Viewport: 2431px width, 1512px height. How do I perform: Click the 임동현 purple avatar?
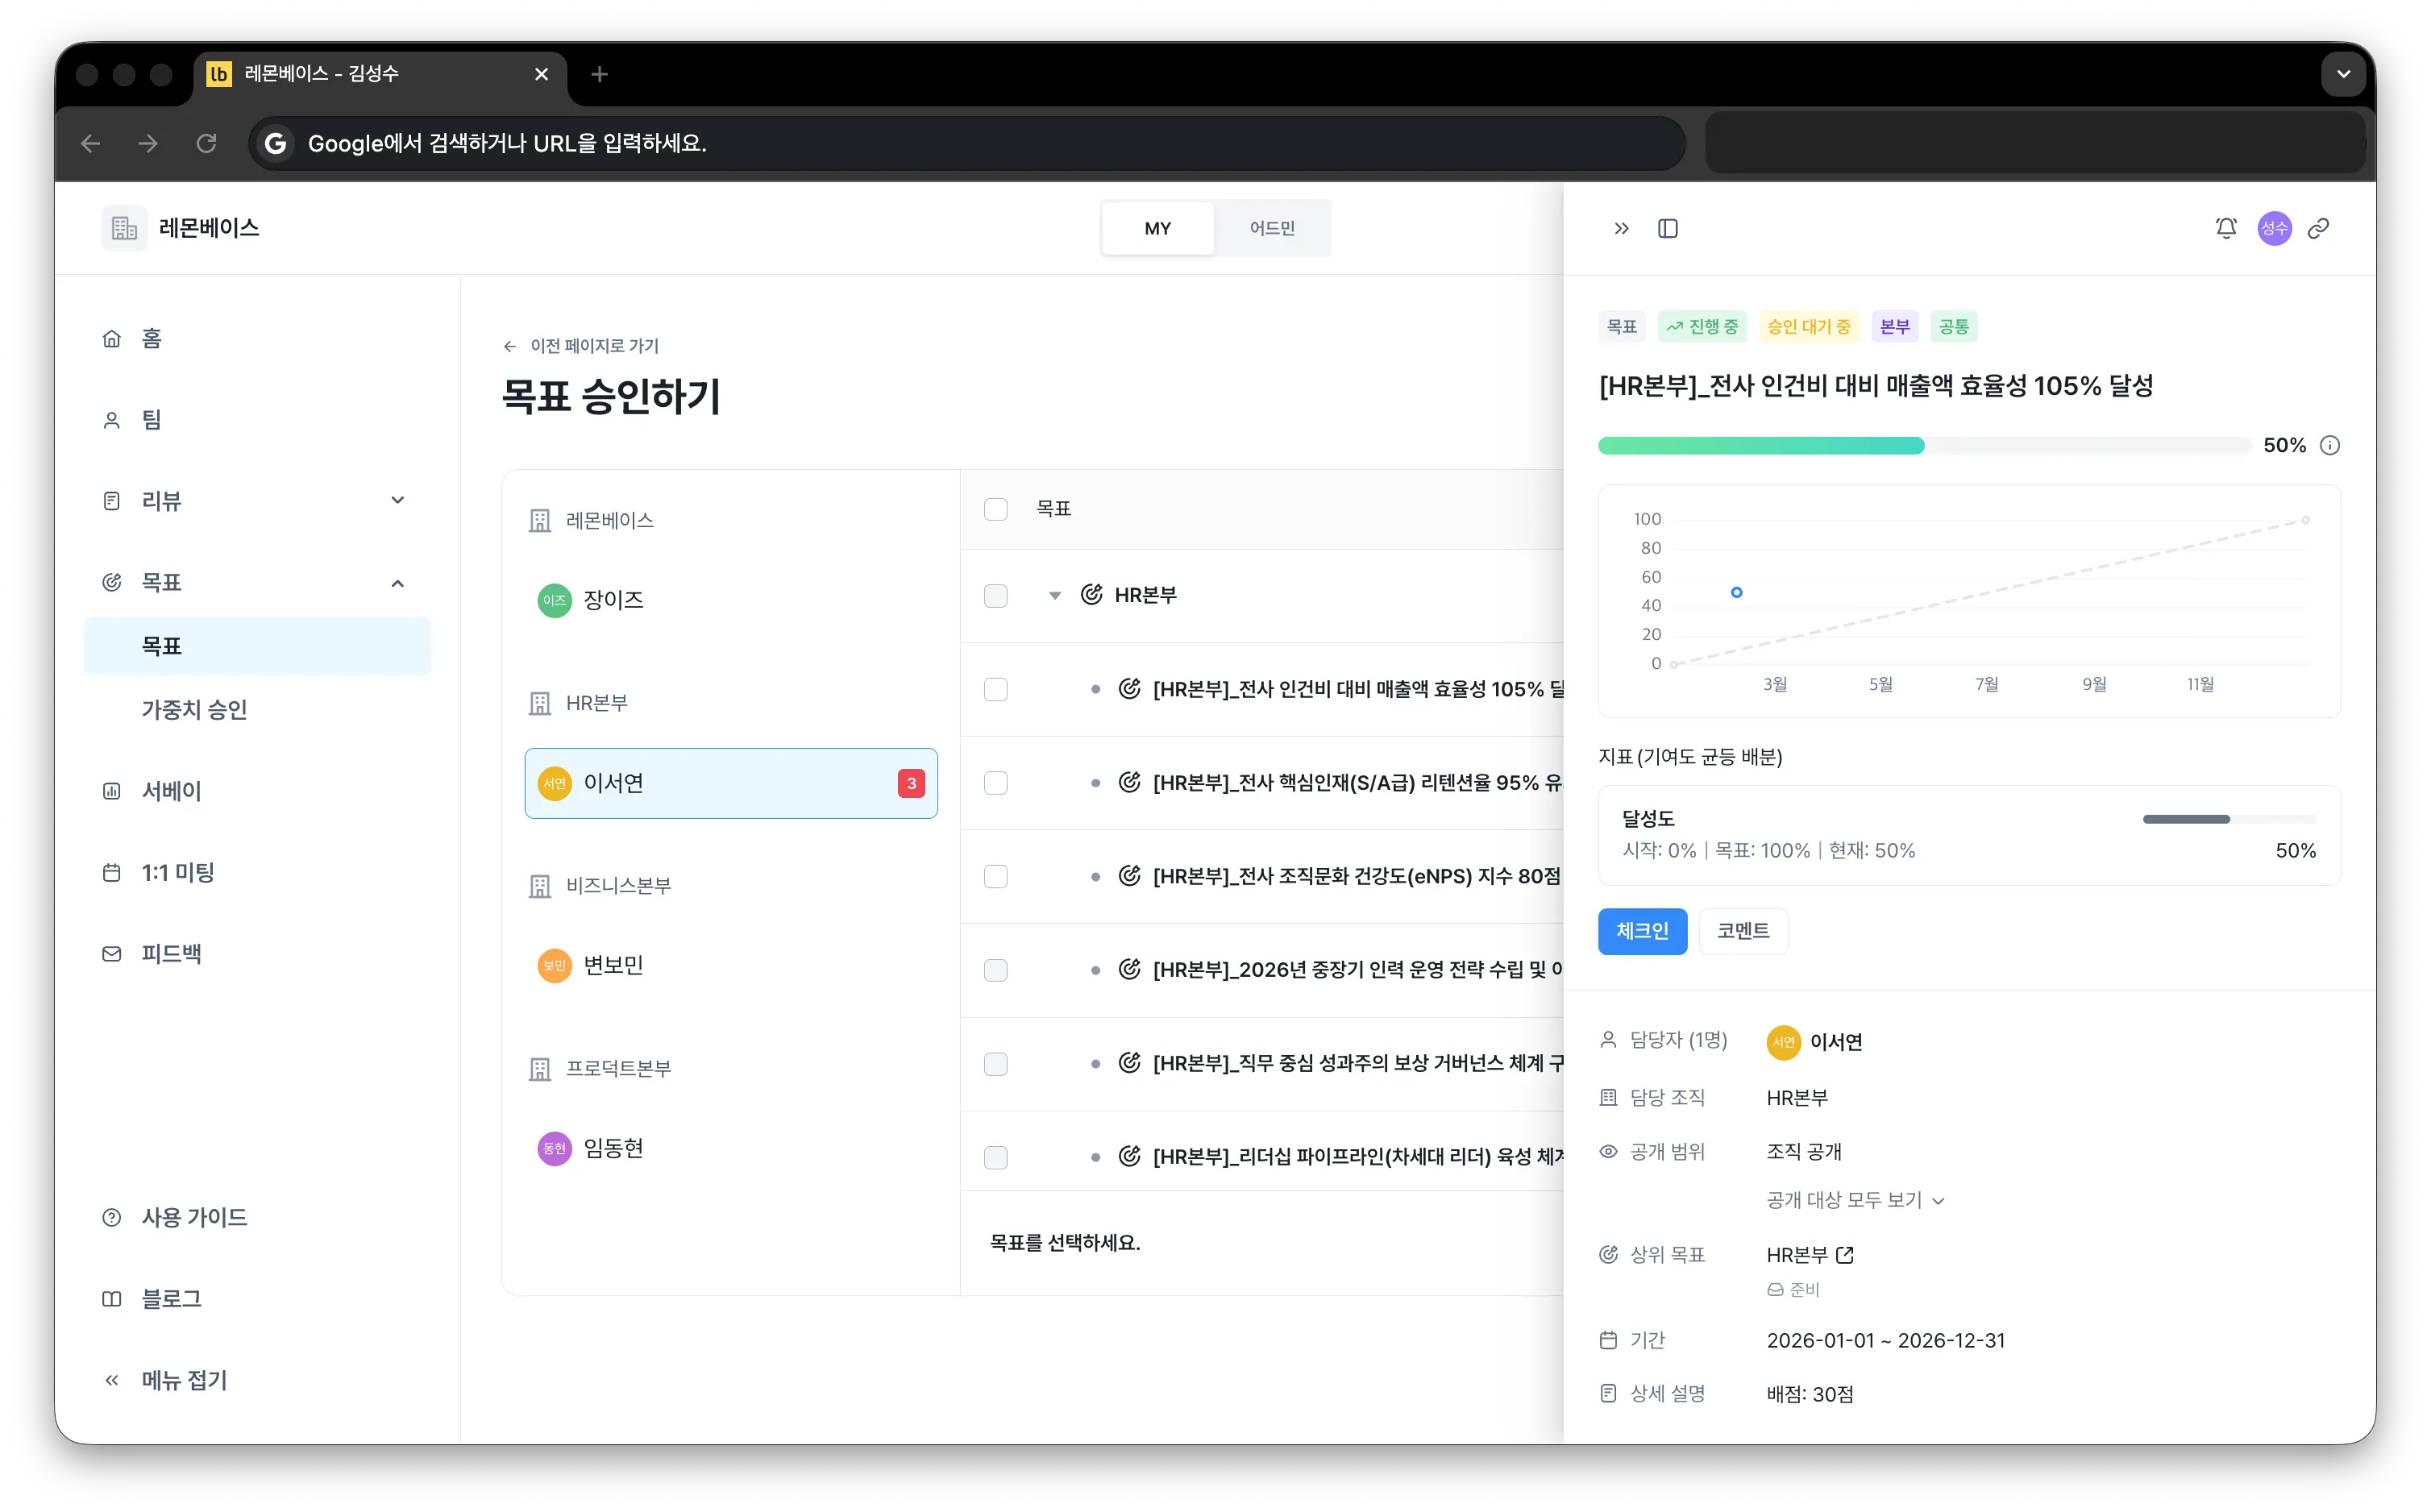(x=554, y=1148)
